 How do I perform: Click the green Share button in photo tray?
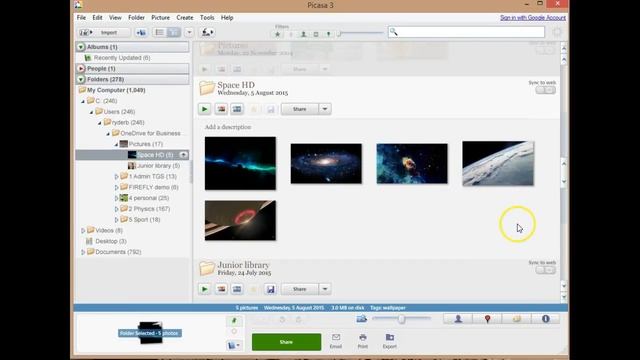[287, 342]
